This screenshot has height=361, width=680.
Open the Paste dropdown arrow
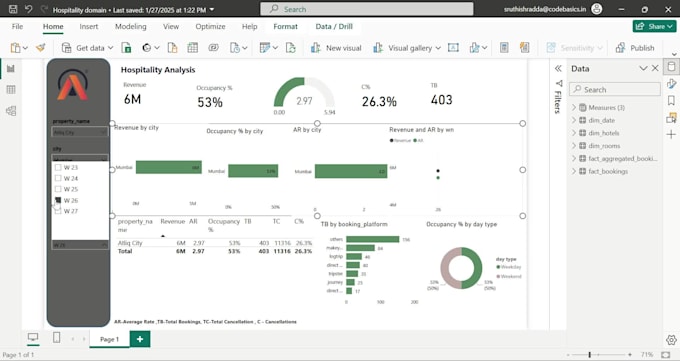[25, 48]
